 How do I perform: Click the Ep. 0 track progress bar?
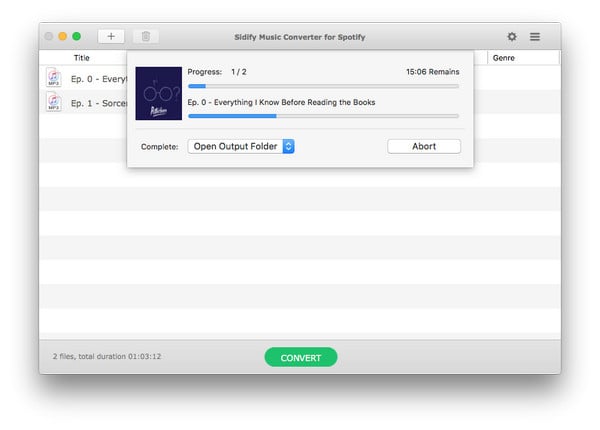click(x=323, y=116)
